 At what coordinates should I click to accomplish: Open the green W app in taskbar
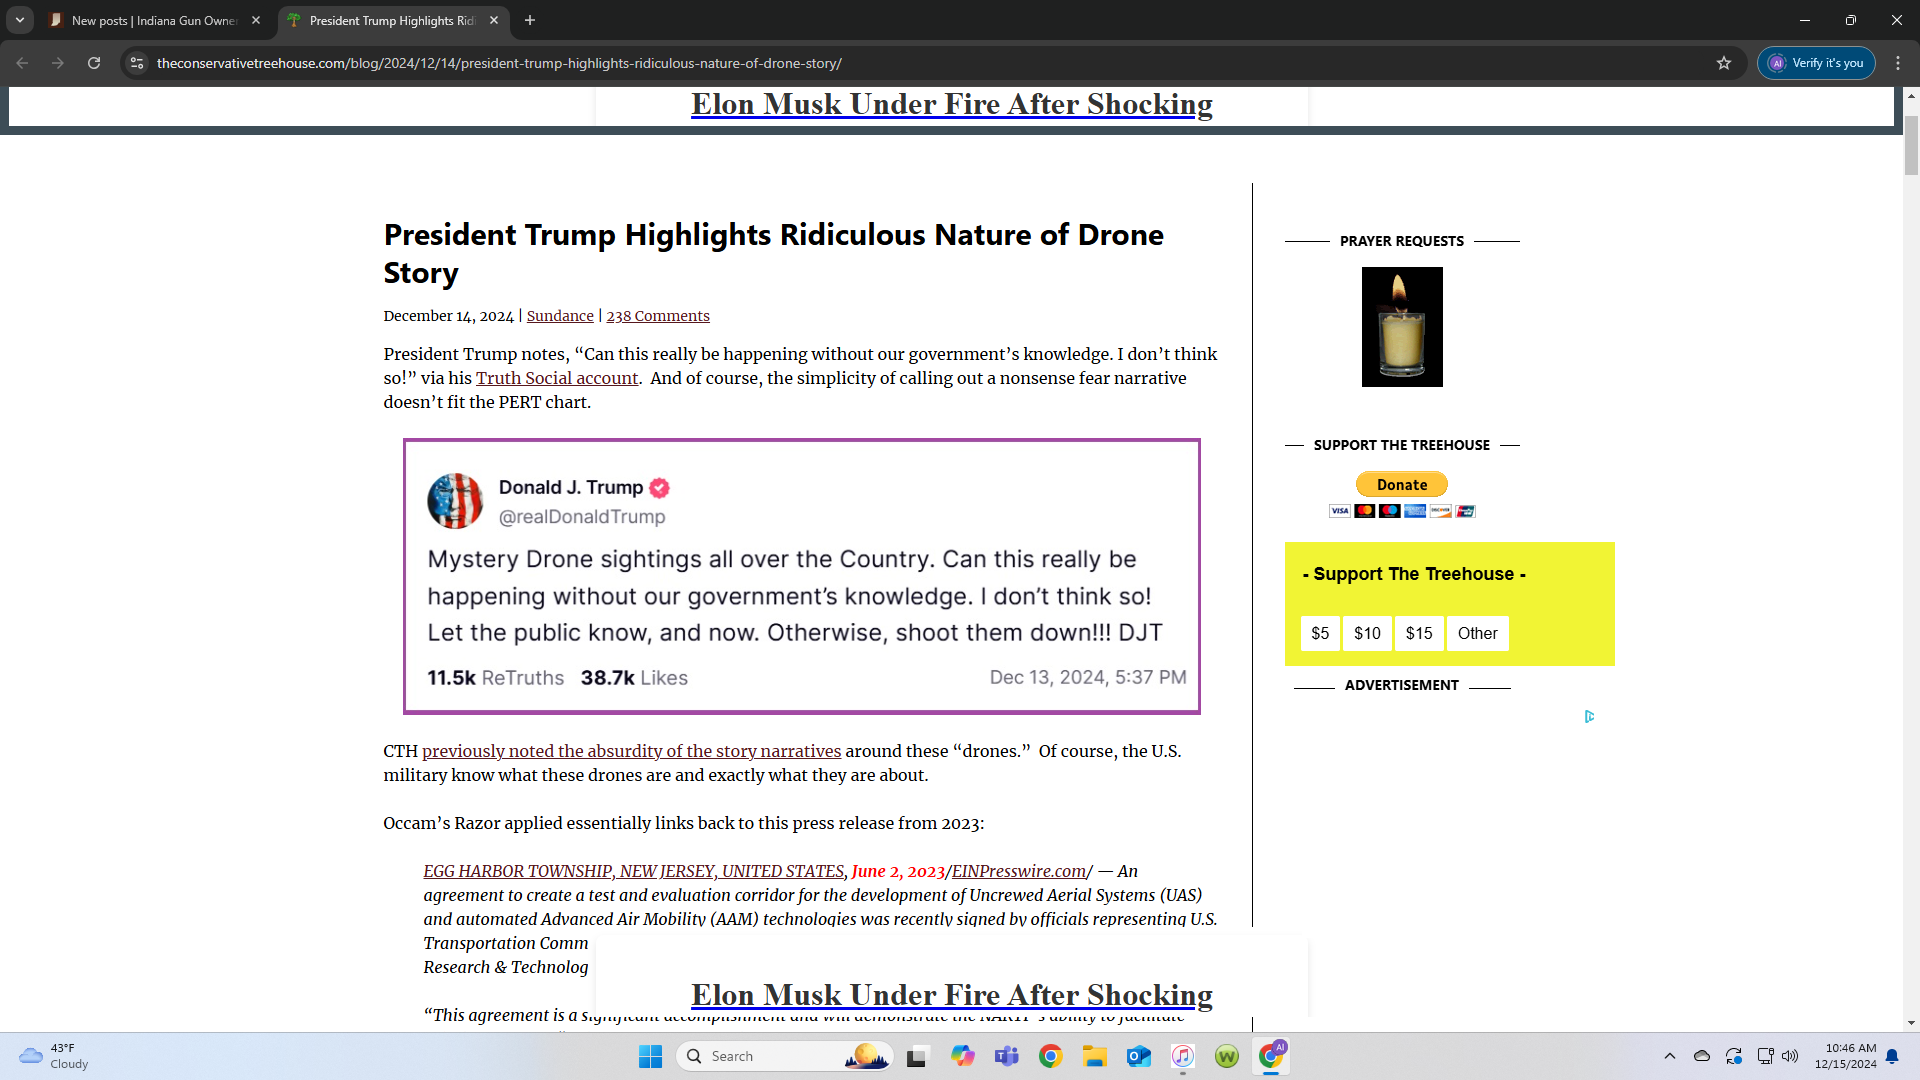(1226, 1056)
